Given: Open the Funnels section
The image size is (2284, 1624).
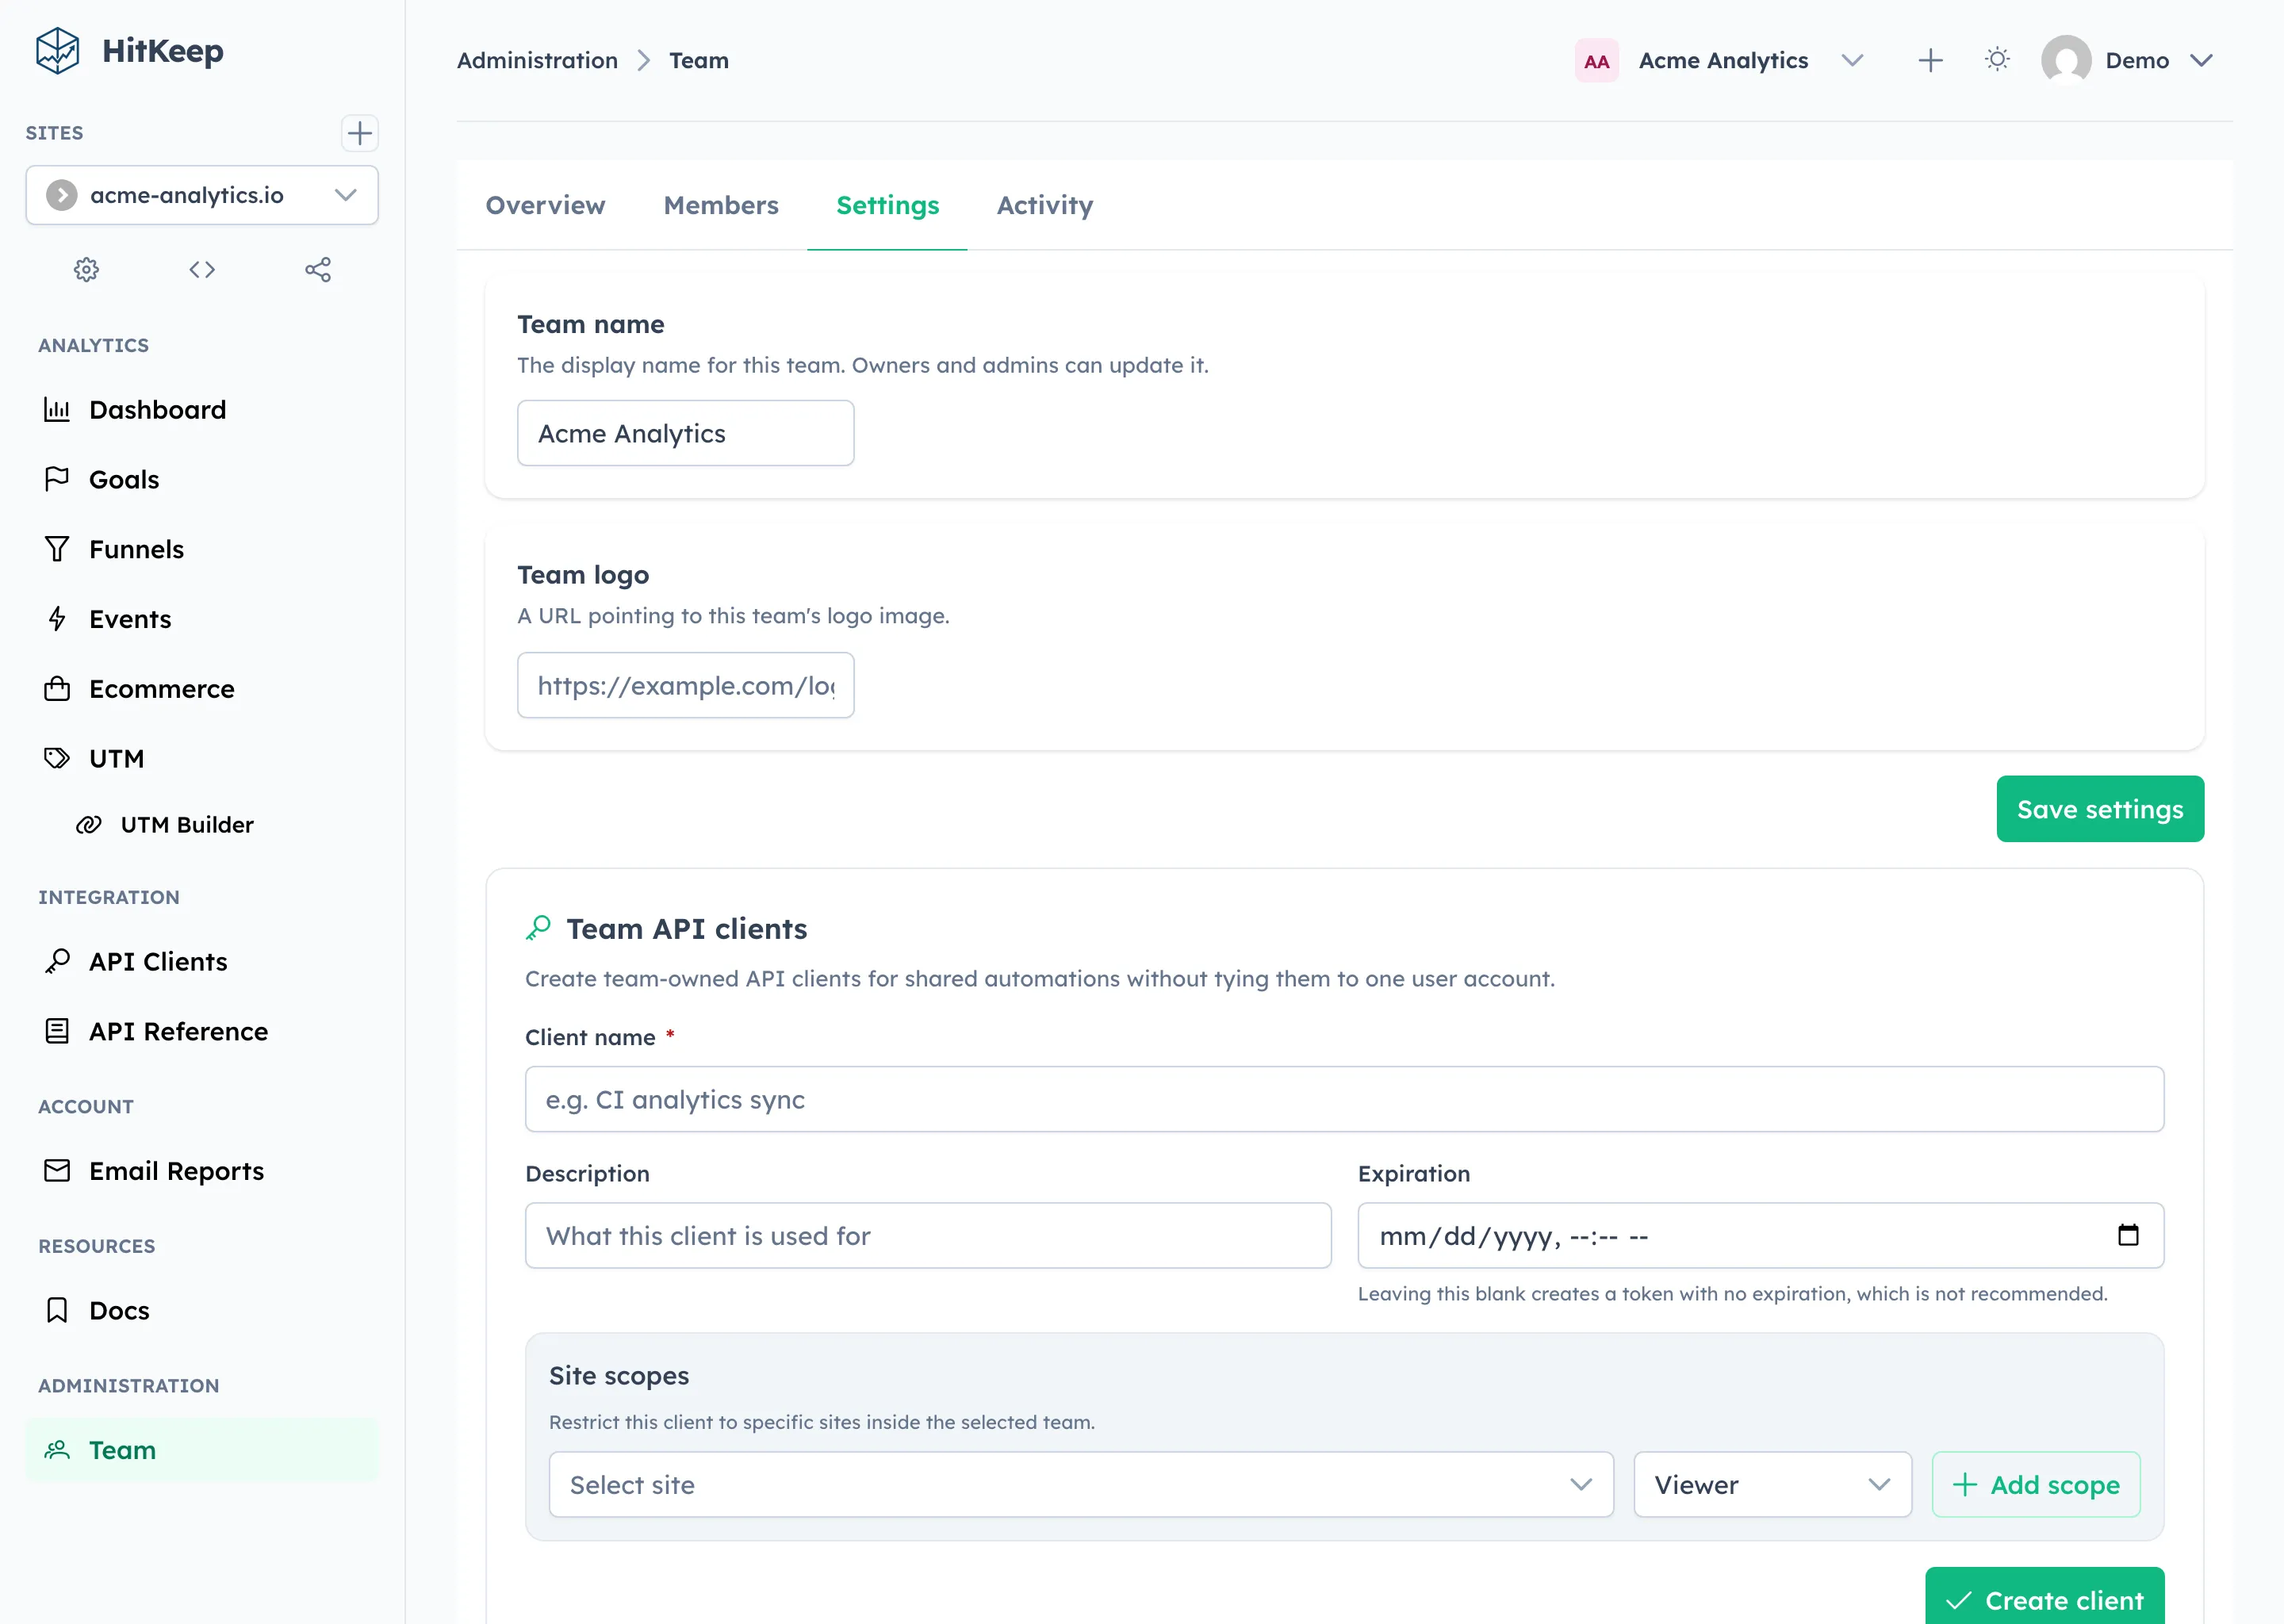Looking at the screenshot, I should [136, 548].
